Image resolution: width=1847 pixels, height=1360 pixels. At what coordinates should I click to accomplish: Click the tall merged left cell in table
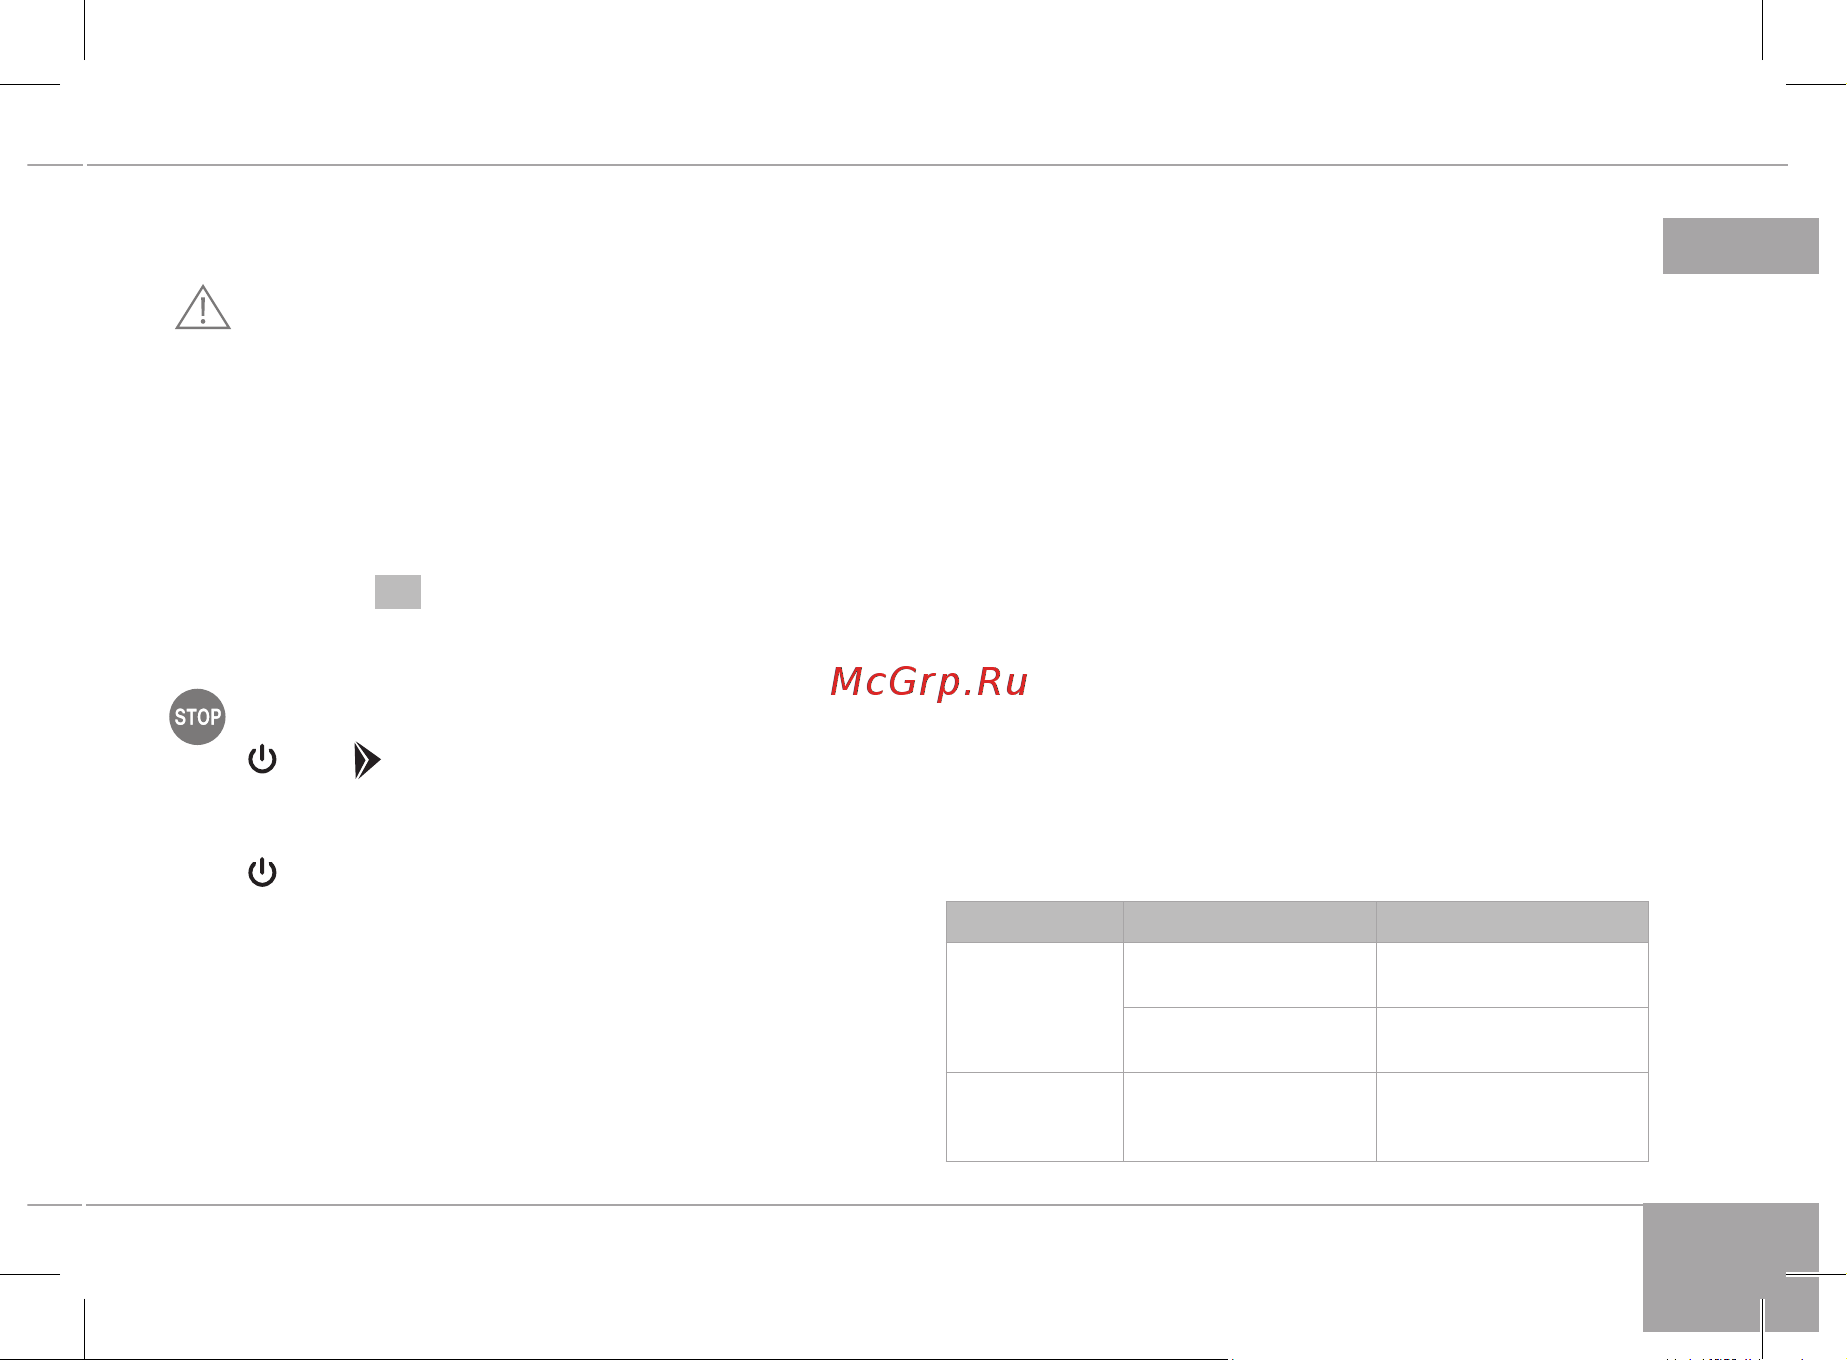click(1035, 1007)
